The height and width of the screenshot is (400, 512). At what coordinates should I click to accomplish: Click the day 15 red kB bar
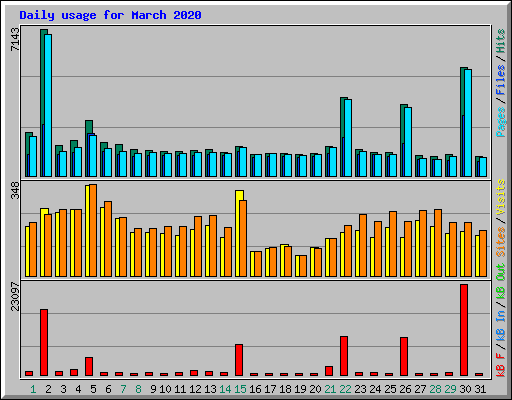click(x=239, y=360)
